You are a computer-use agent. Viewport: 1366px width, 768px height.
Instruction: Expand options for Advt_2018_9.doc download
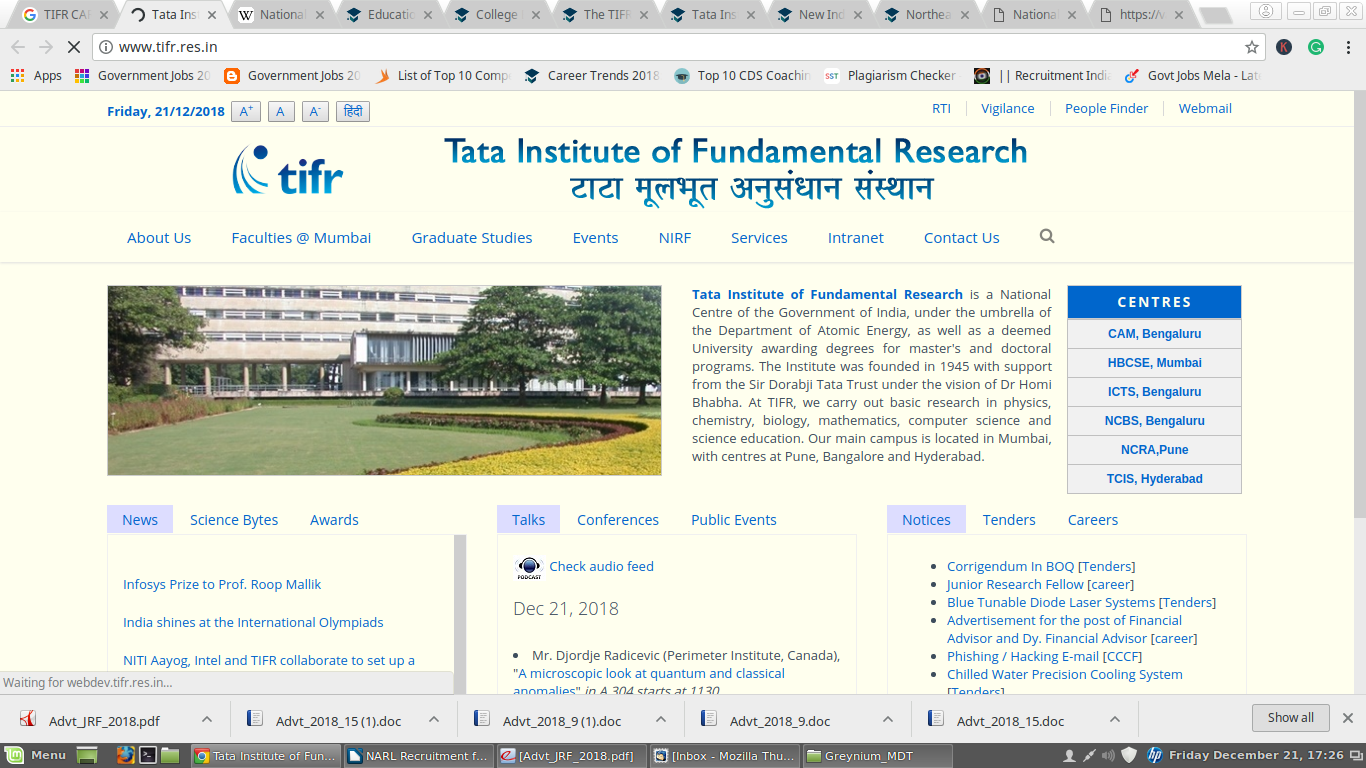click(x=888, y=719)
